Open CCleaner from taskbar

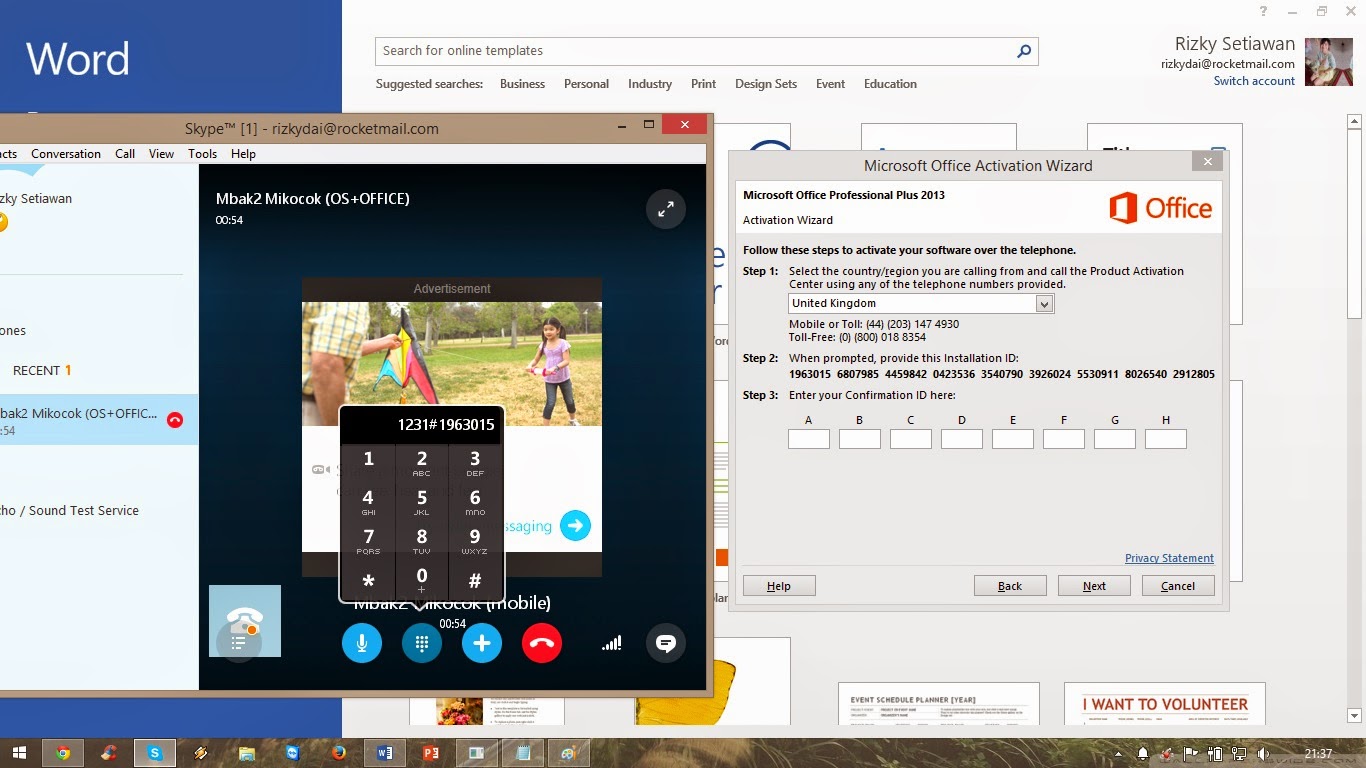[x=109, y=753]
